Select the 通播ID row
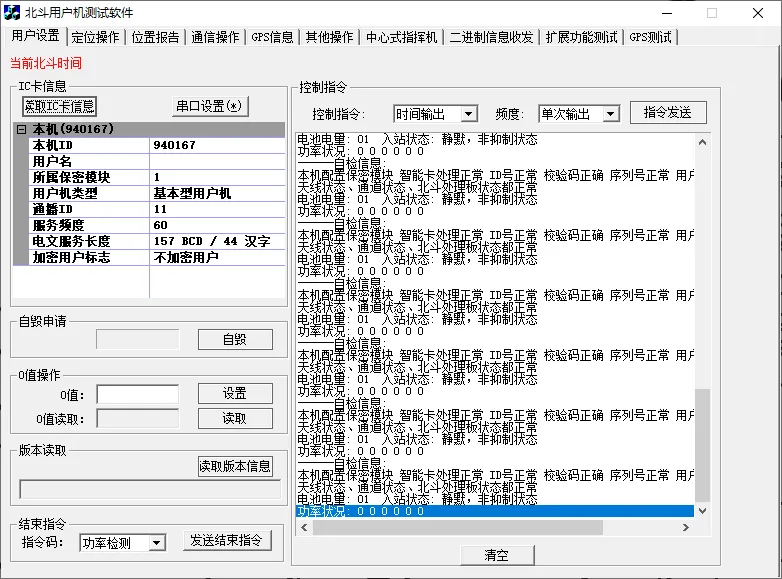Screen dimensions: 782x579 click(x=157, y=209)
